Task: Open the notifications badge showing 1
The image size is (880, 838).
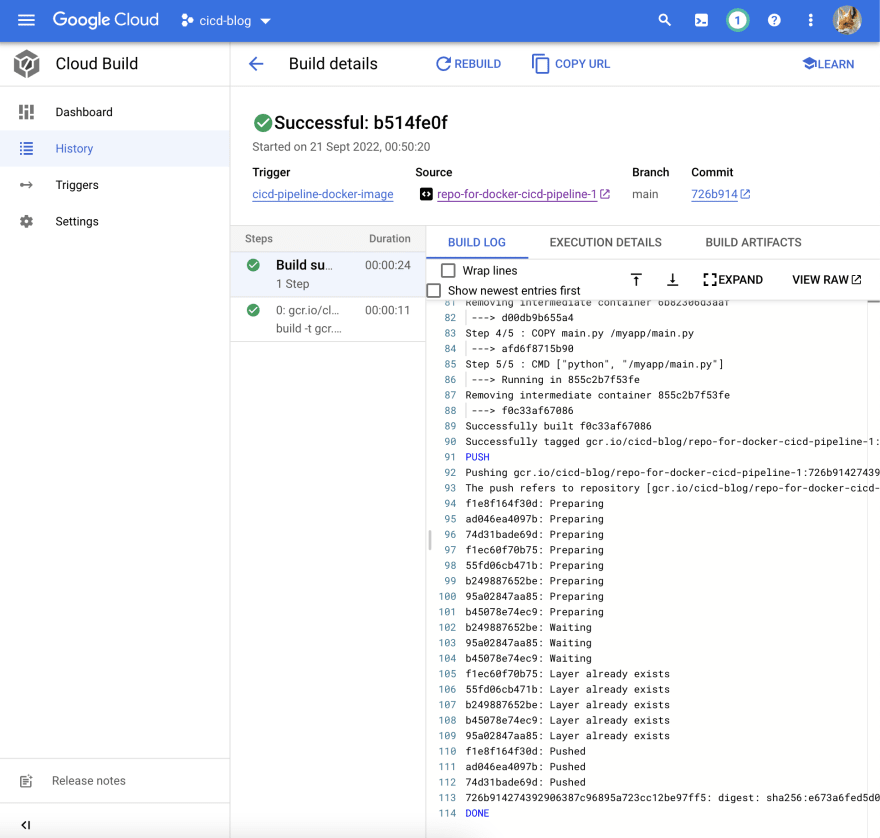Action: click(737, 21)
